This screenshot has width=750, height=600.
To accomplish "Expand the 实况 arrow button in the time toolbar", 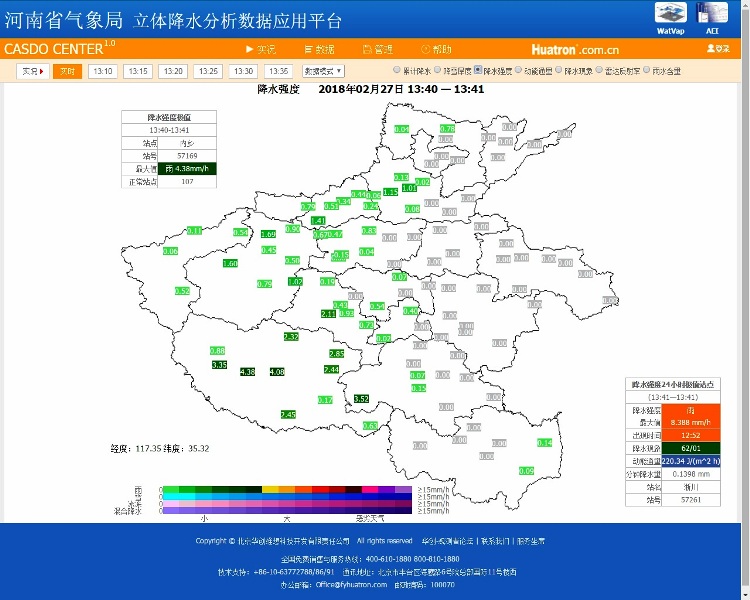I will pos(32,71).
